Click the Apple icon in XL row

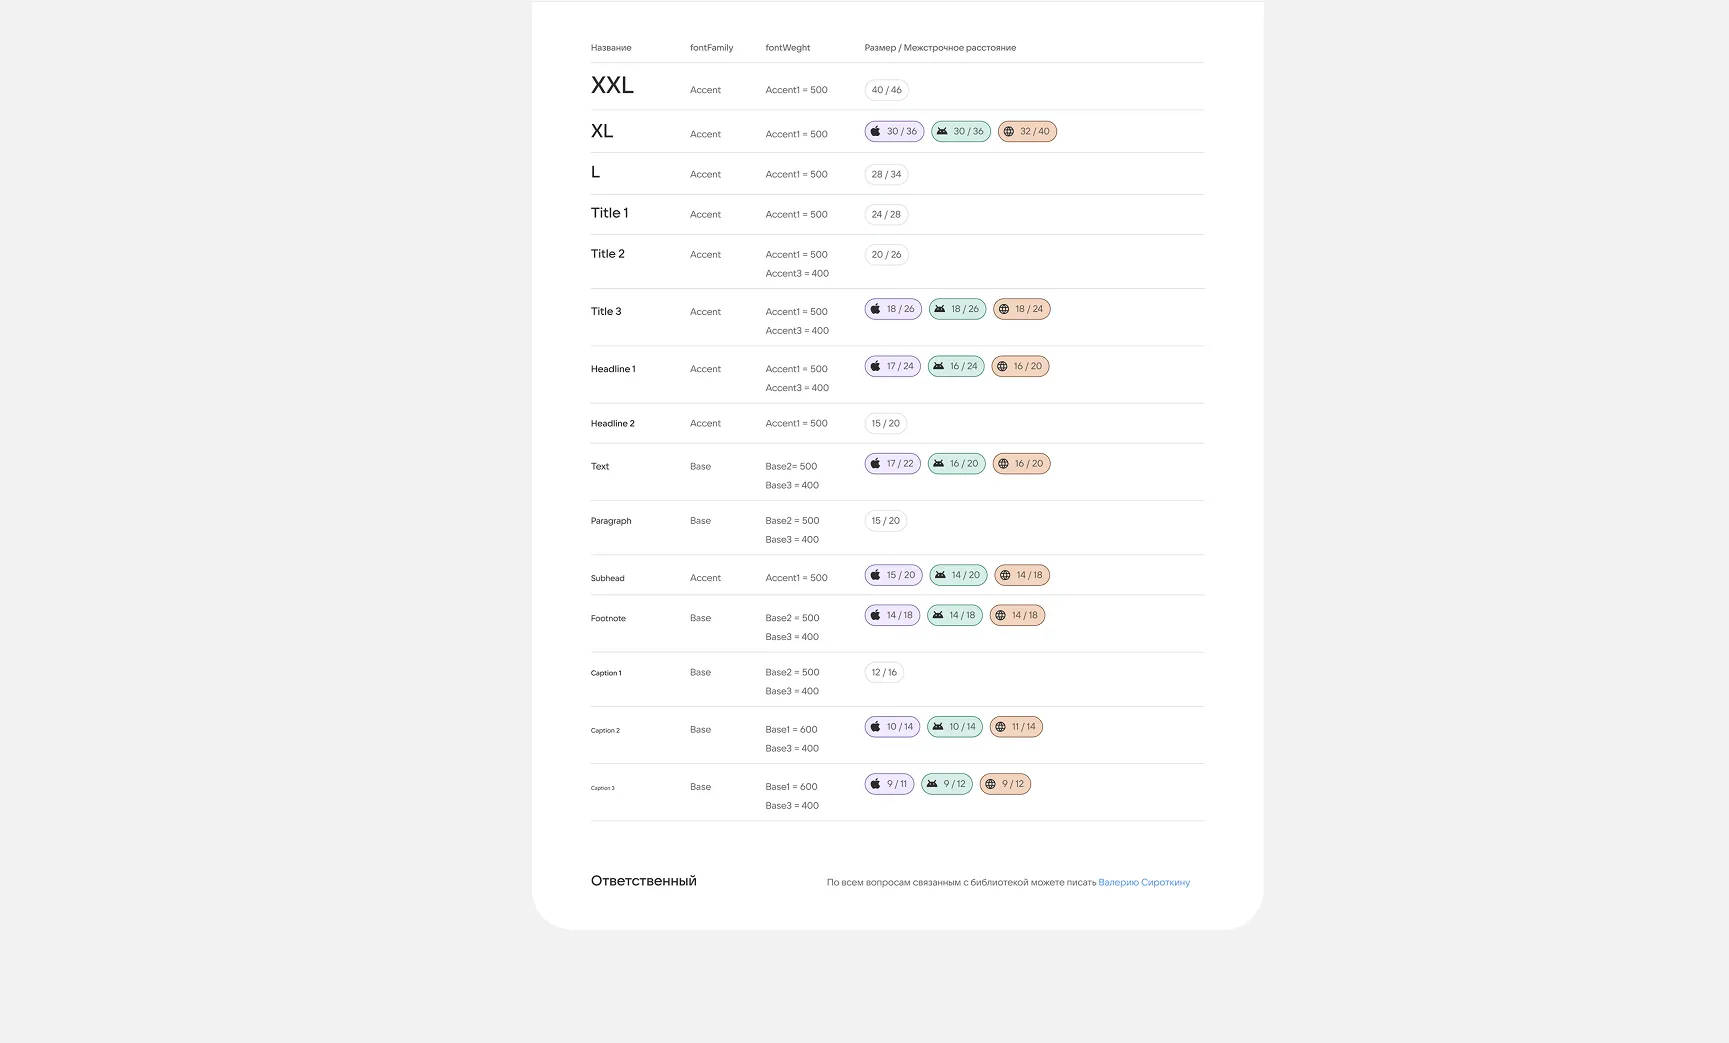coord(875,132)
